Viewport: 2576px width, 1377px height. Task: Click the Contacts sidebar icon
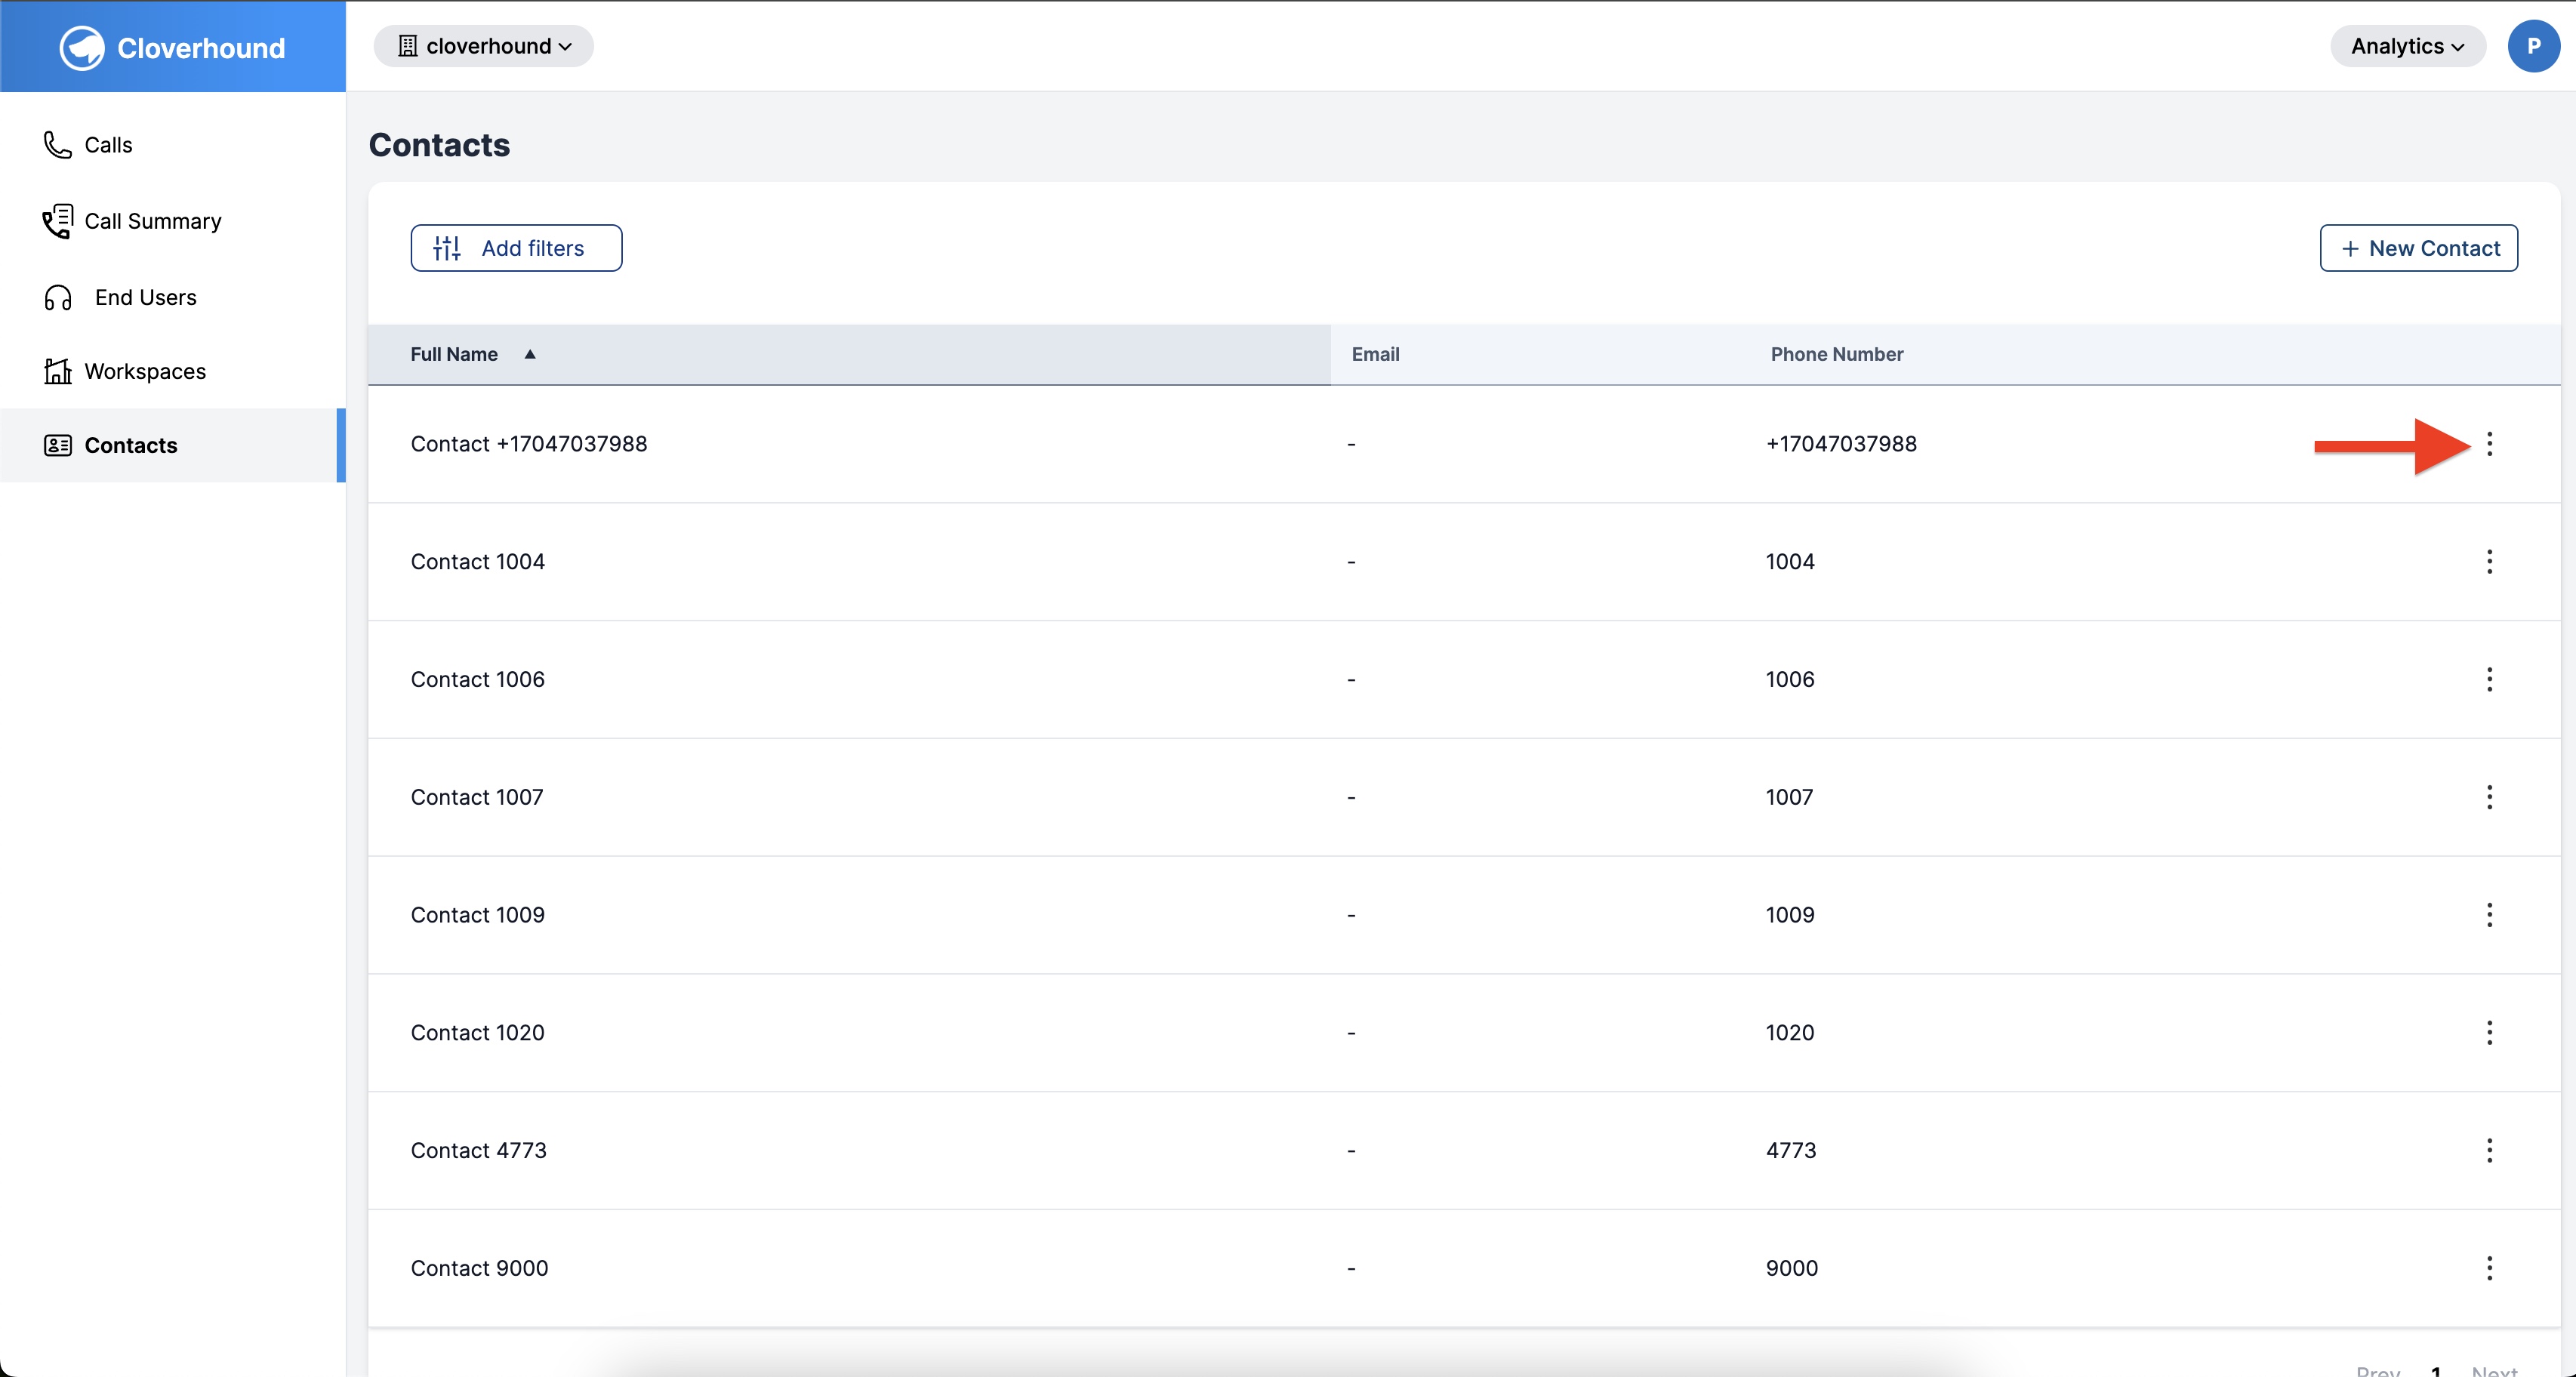click(x=56, y=445)
